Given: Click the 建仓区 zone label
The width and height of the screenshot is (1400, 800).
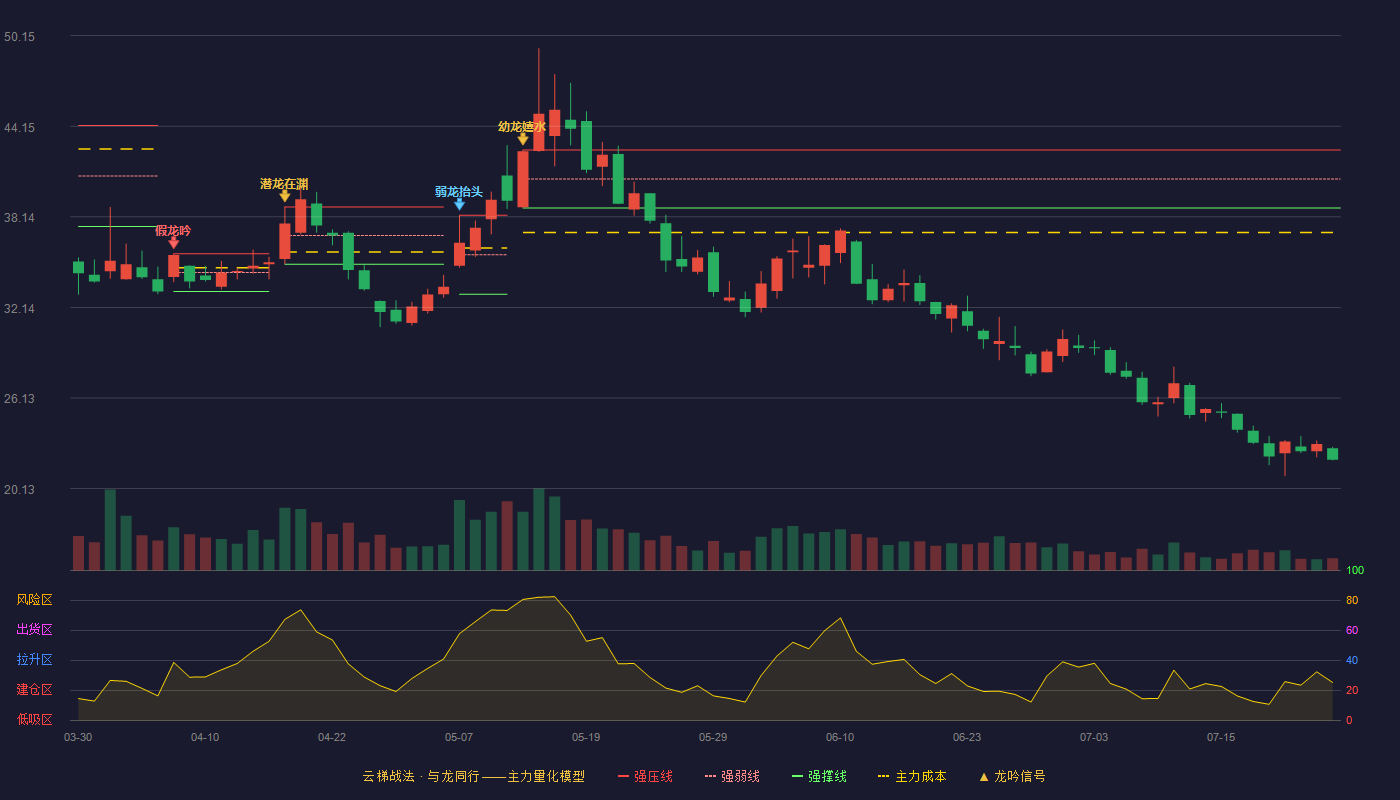Looking at the screenshot, I should (x=34, y=690).
